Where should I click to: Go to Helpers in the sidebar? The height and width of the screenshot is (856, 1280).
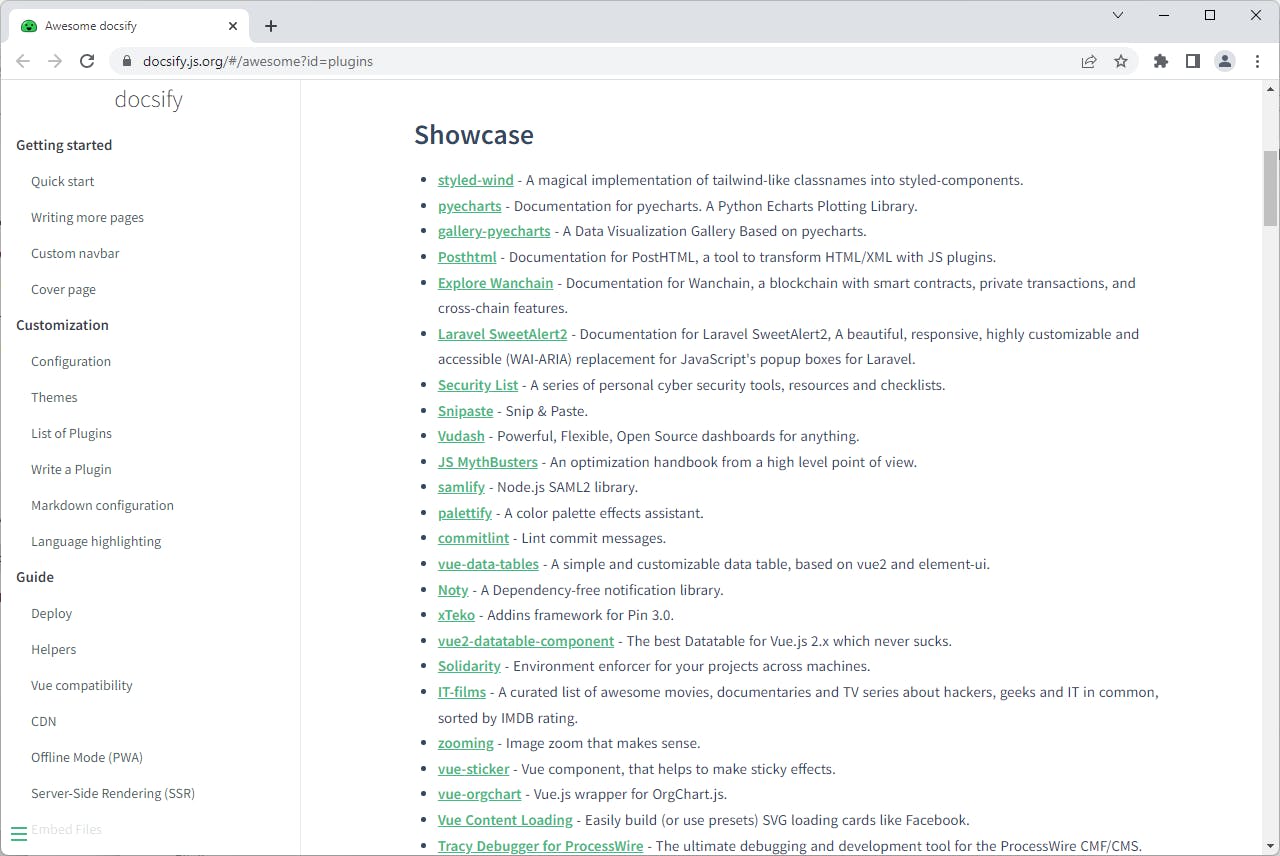tap(54, 649)
